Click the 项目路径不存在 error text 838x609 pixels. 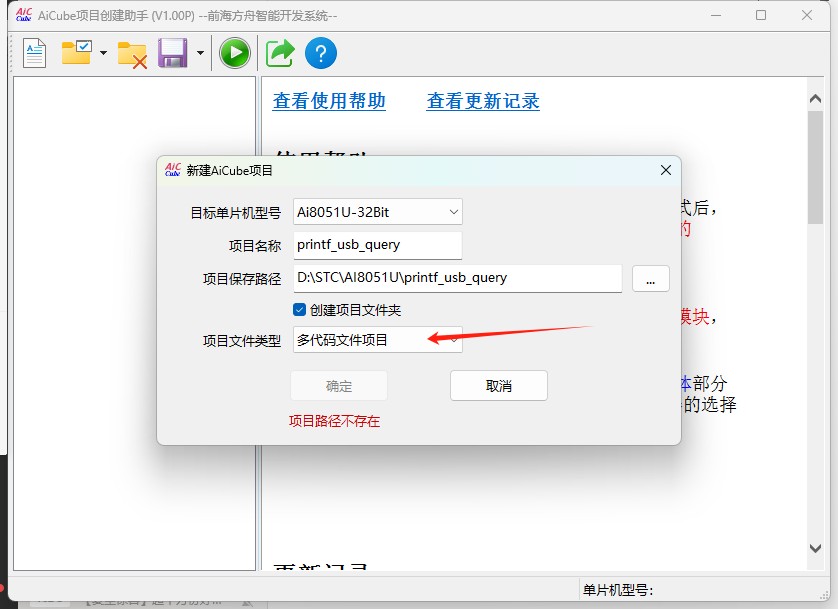[335, 421]
